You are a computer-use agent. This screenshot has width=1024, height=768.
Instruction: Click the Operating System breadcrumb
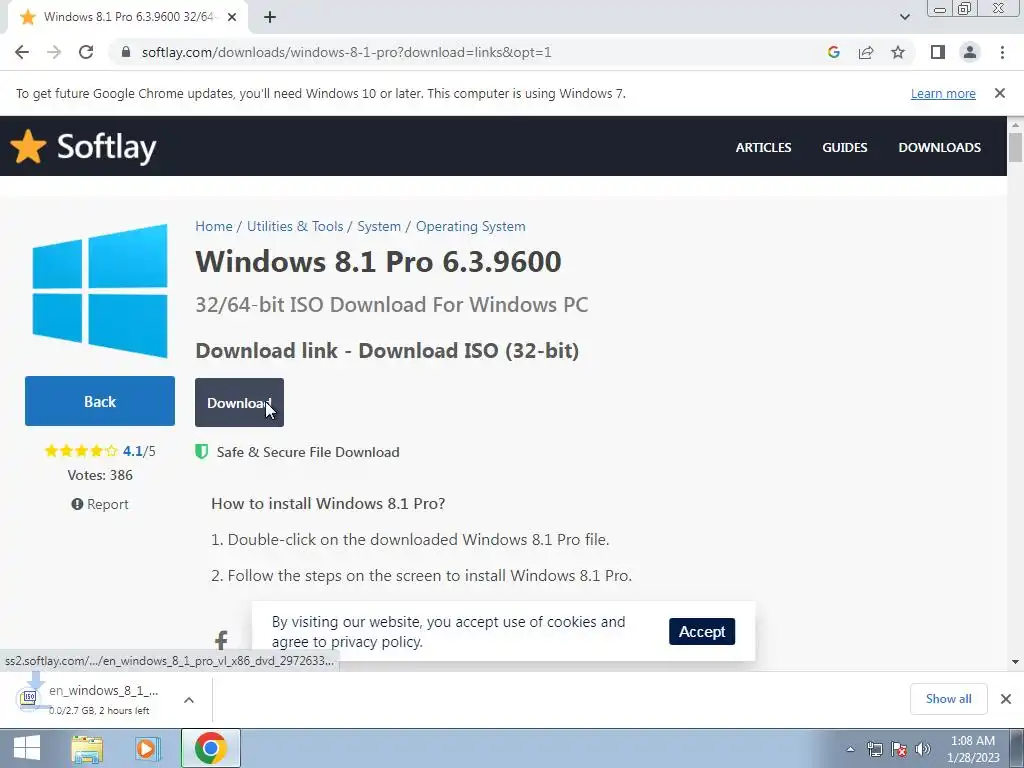click(x=470, y=226)
